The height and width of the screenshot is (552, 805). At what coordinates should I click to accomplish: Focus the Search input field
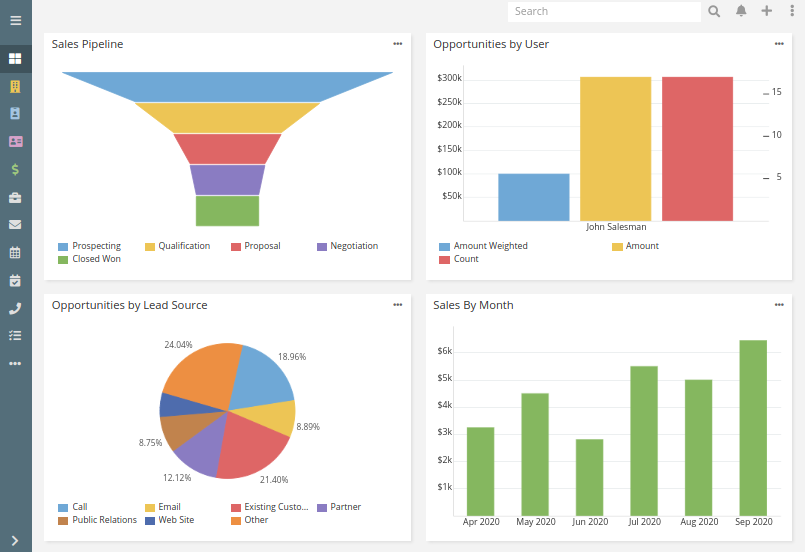(x=604, y=11)
